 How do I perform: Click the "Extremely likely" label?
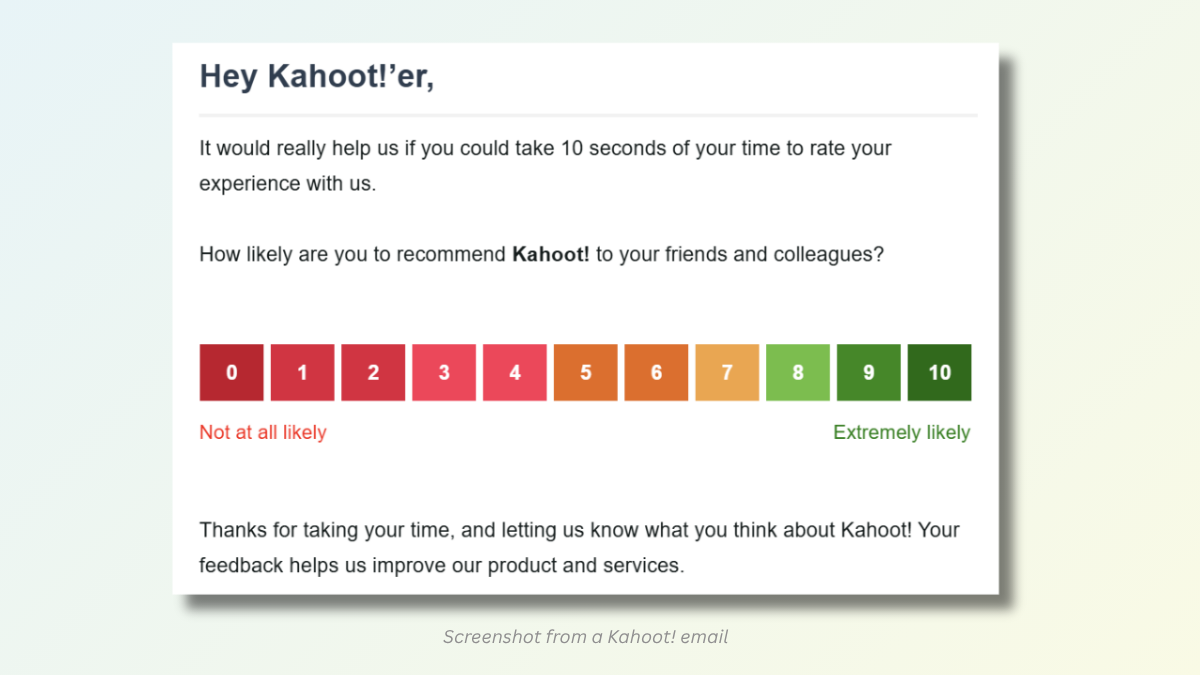pos(901,433)
